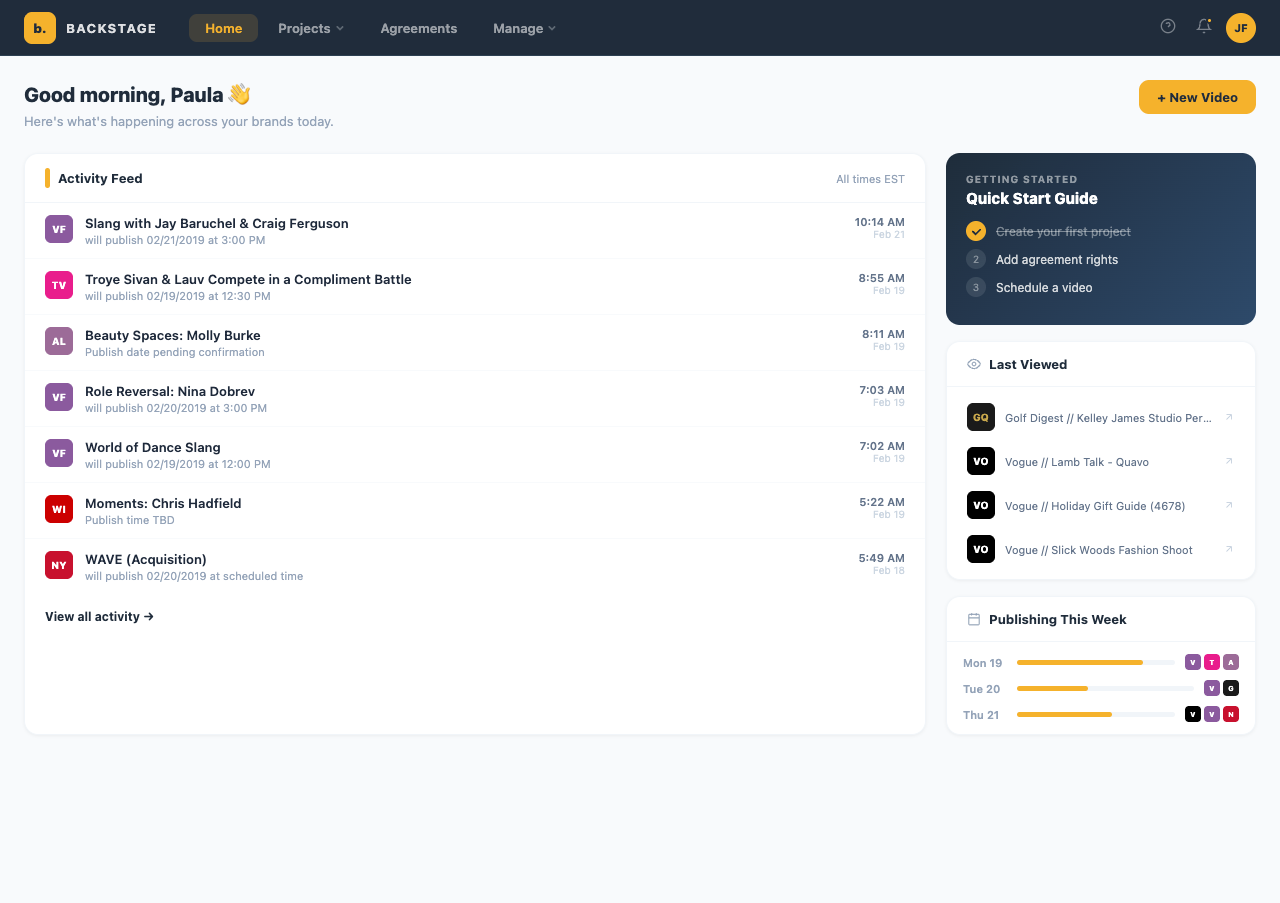
Task: Click the + New Video button
Action: (x=1197, y=97)
